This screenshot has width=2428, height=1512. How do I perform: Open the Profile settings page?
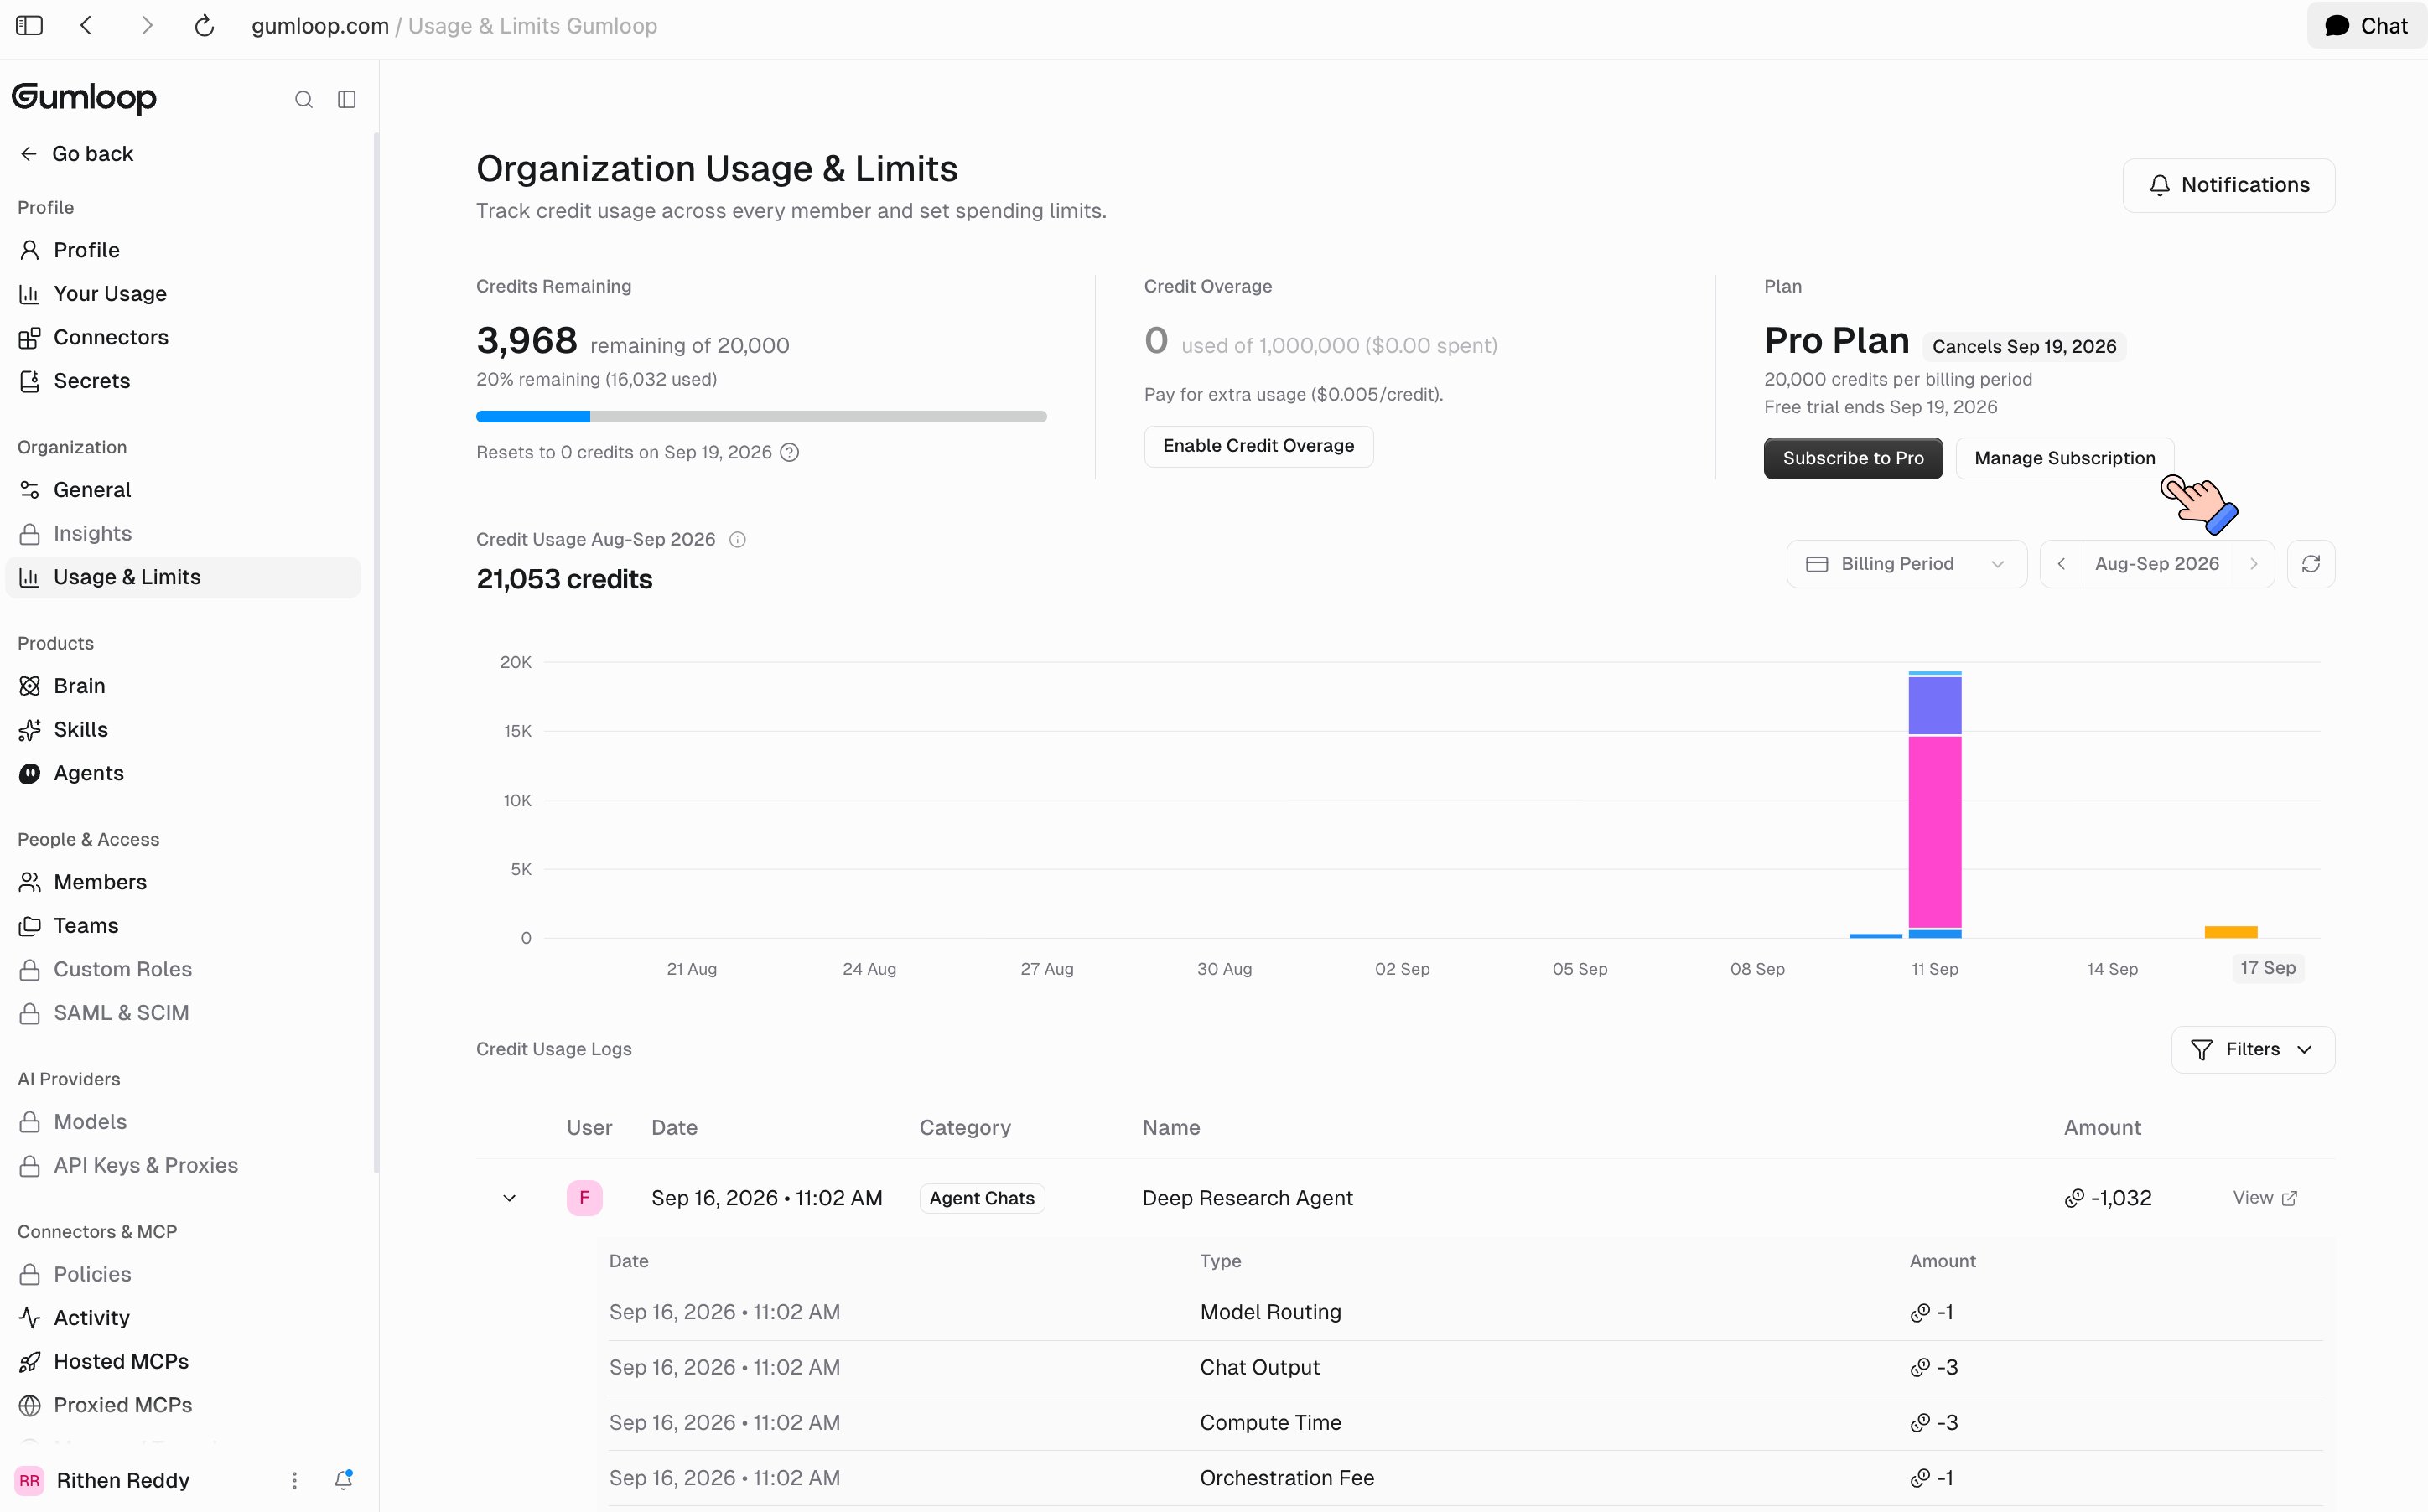point(183,250)
